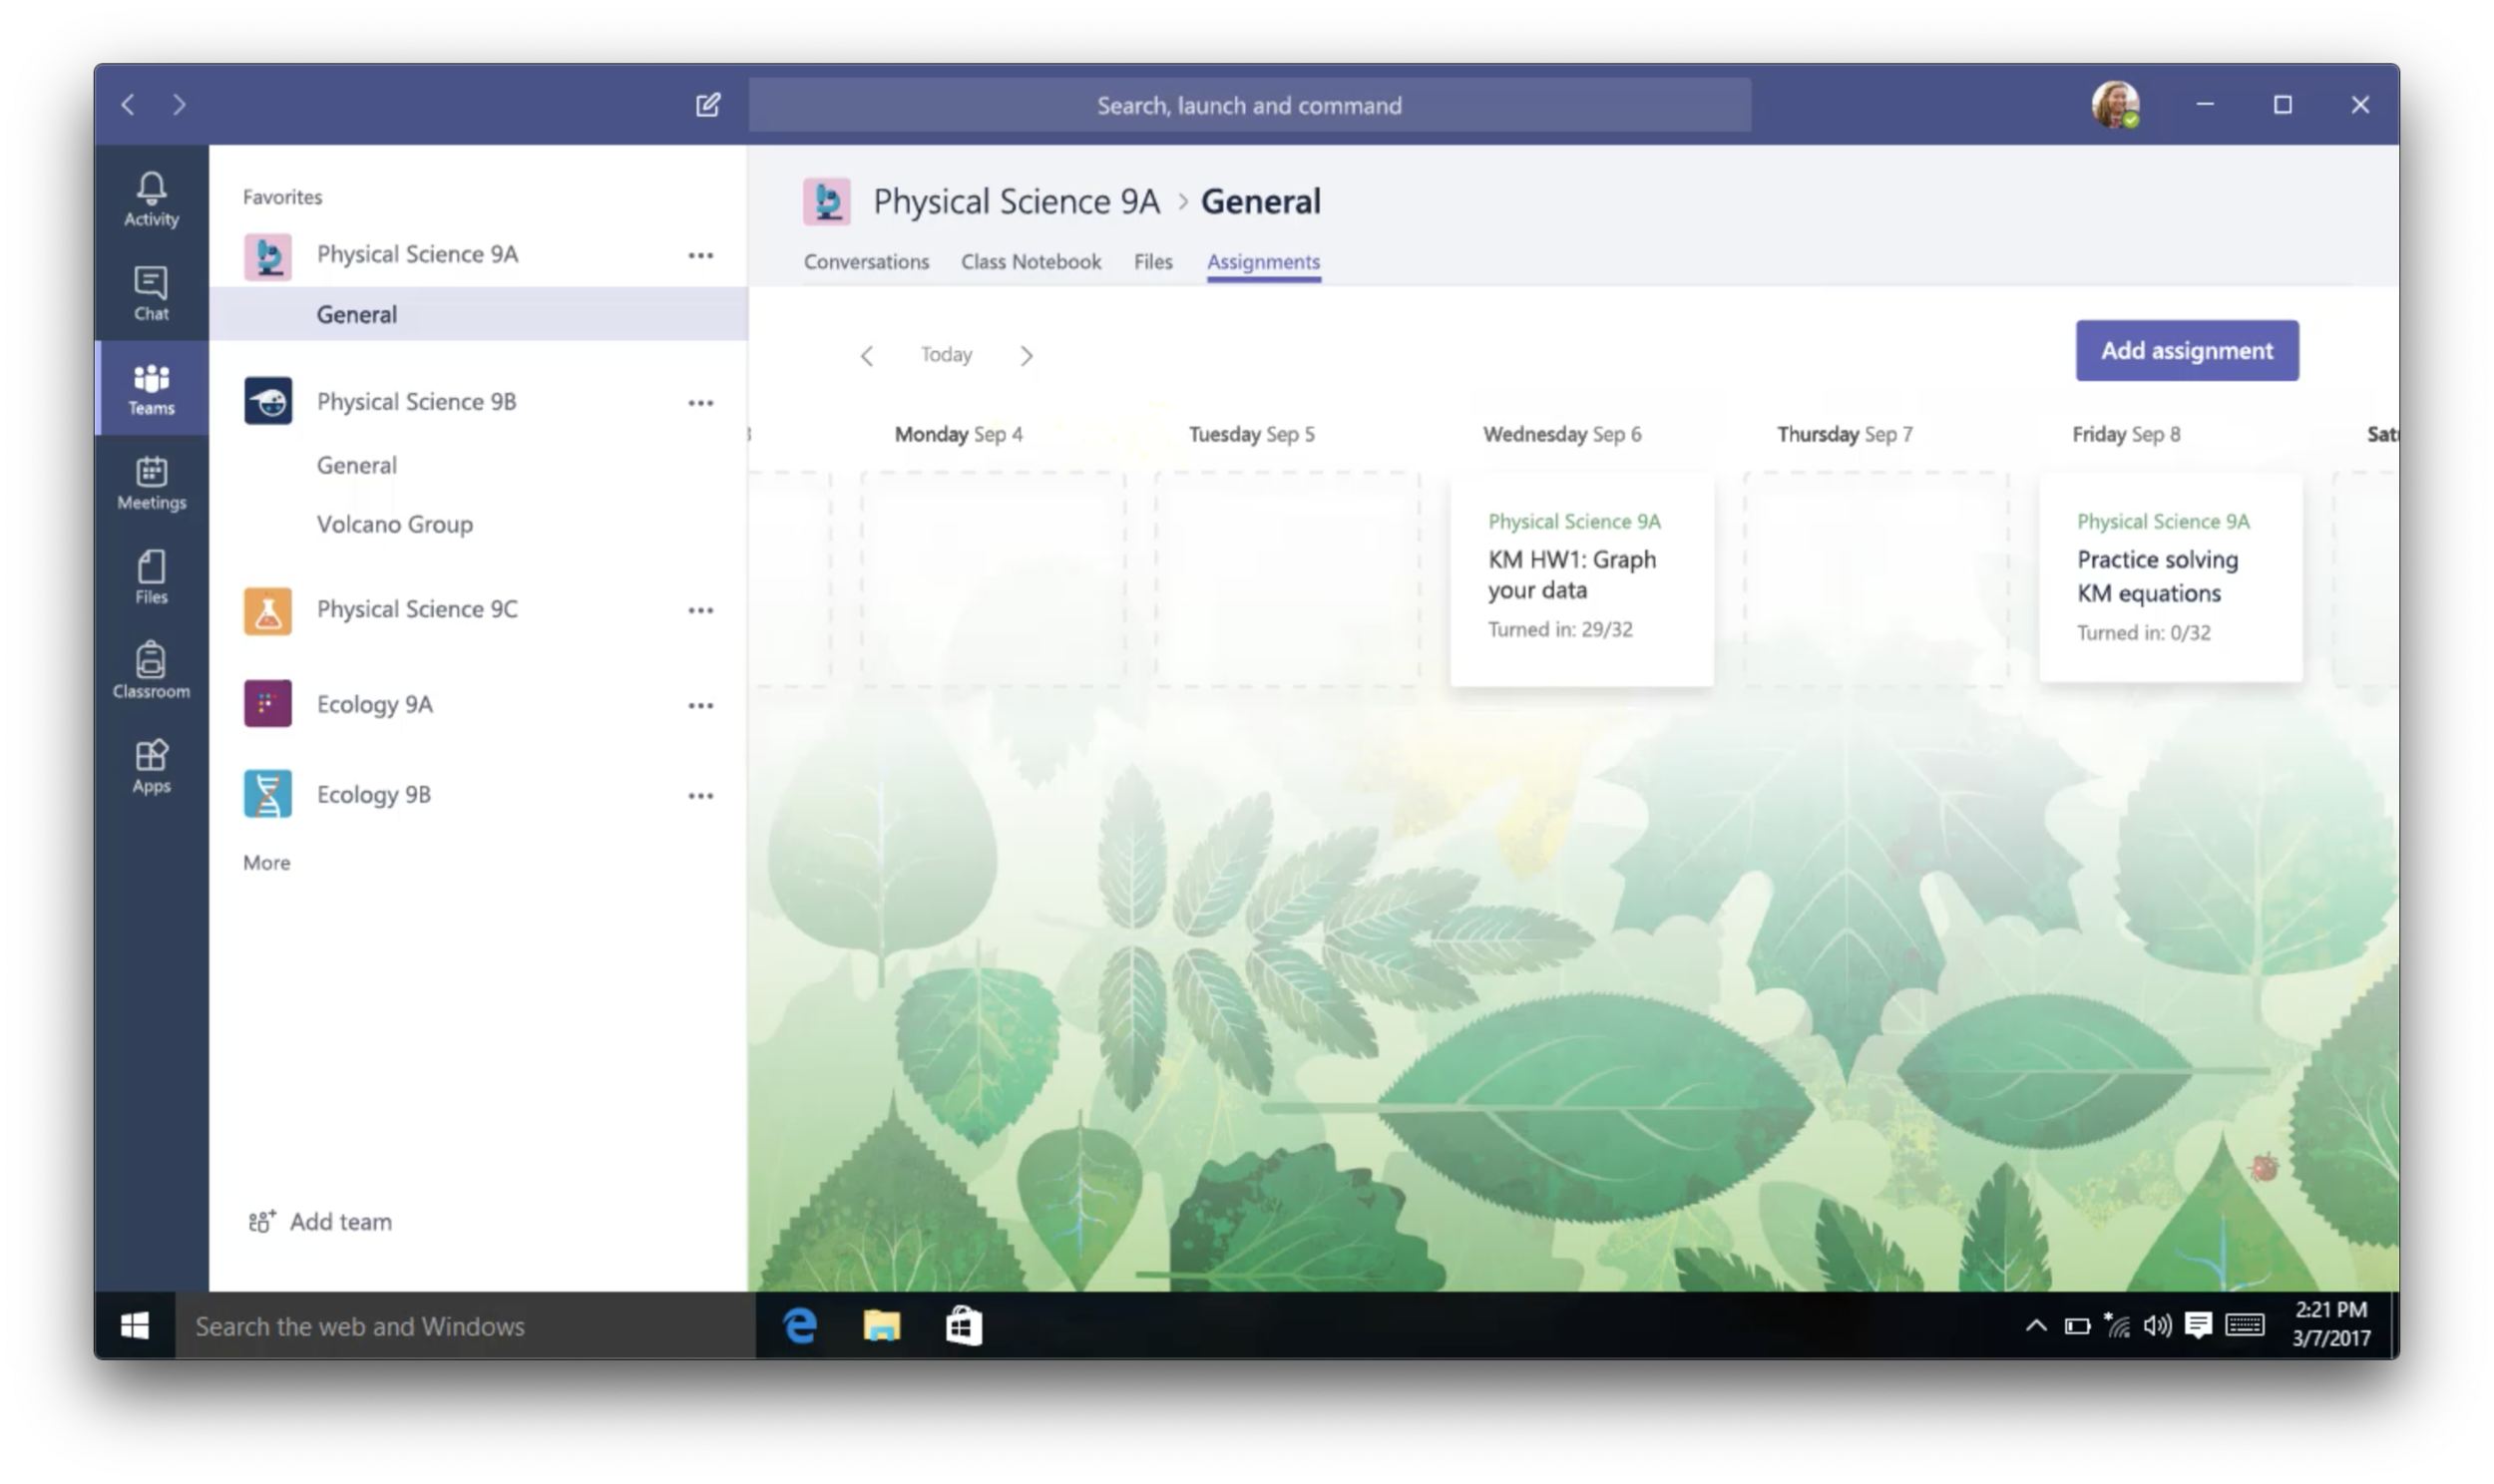Go to the Meetings calendar icon

pyautogui.click(x=151, y=482)
